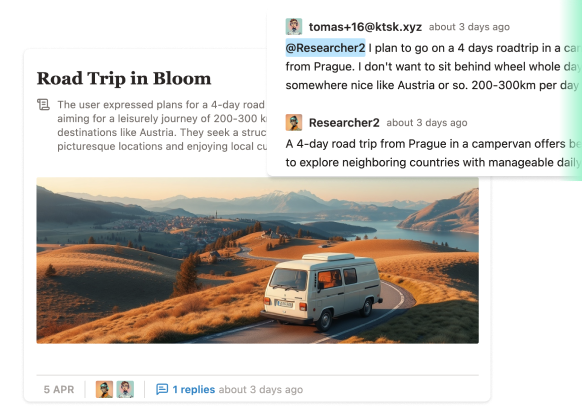
Task: Click the green edge of chat panel
Action: coord(573,89)
